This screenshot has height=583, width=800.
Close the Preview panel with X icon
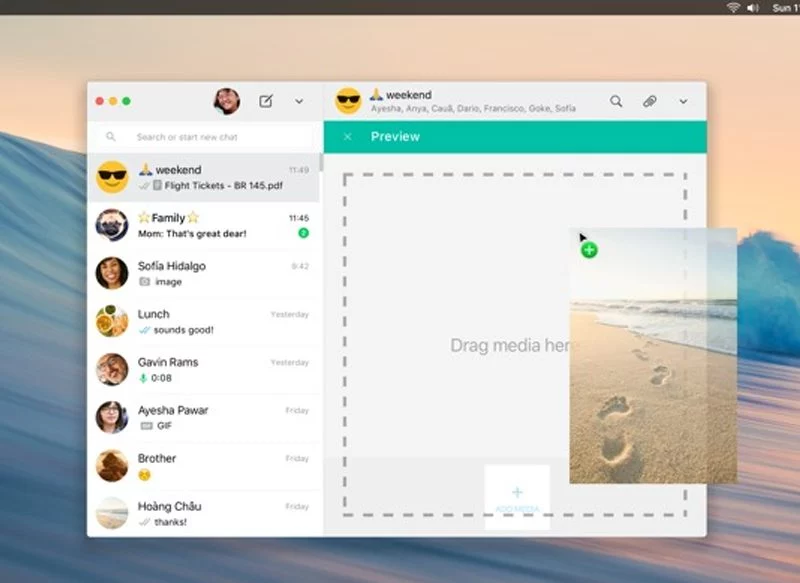pyautogui.click(x=347, y=137)
